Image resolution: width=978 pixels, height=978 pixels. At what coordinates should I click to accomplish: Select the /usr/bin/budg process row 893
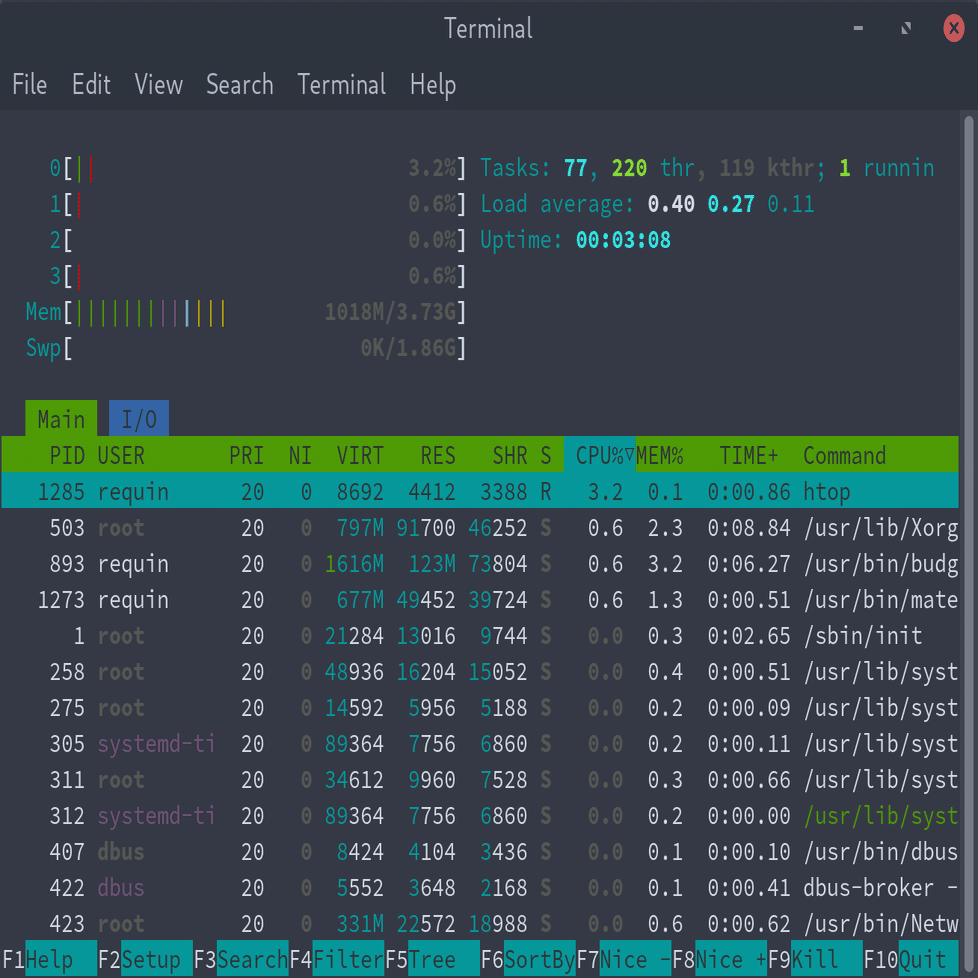(x=480, y=564)
